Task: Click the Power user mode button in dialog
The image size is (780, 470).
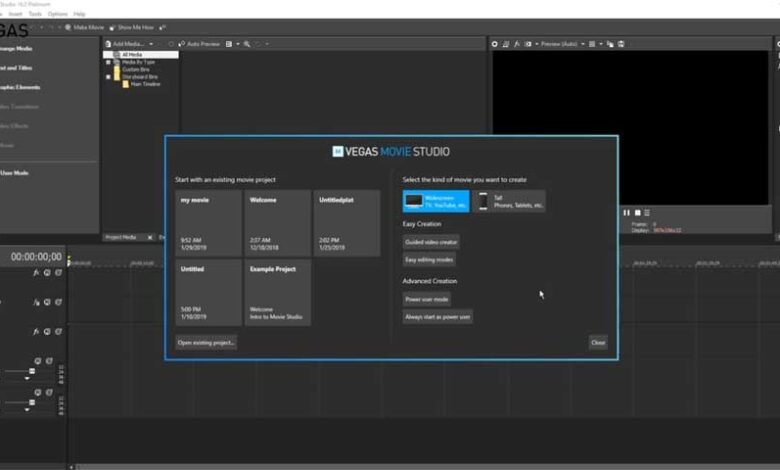Action: (x=427, y=299)
